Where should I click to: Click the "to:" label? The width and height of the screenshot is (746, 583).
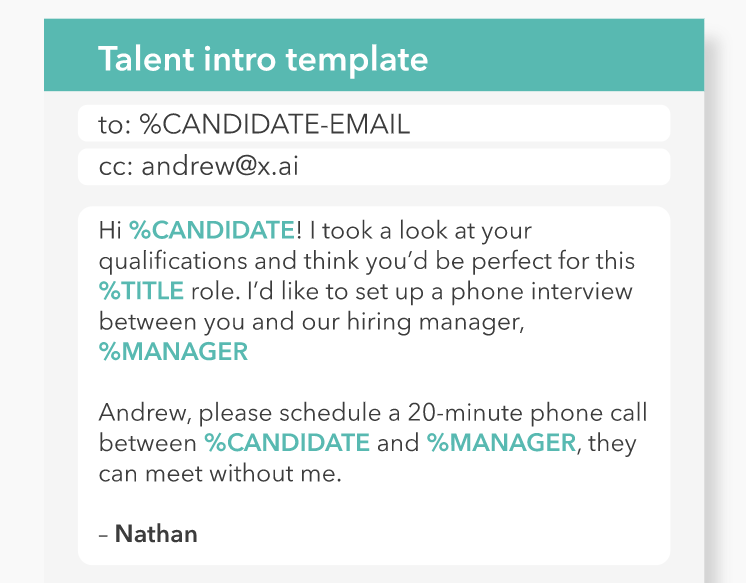pyautogui.click(x=115, y=124)
